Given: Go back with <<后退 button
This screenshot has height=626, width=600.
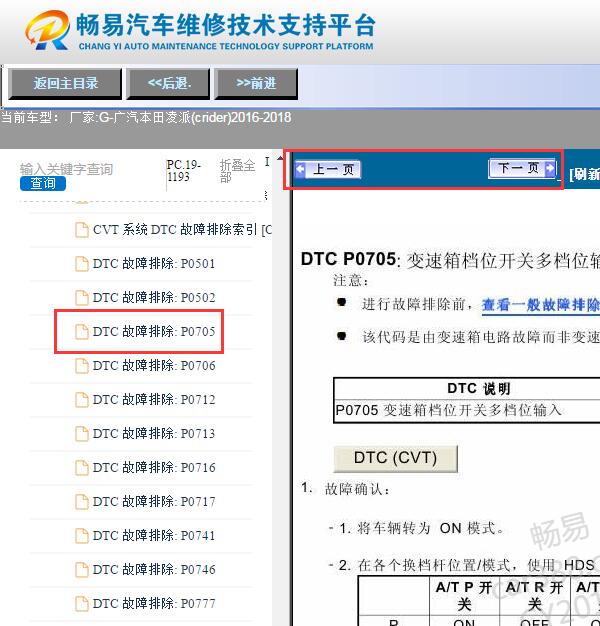Looking at the screenshot, I should click(x=168, y=83).
